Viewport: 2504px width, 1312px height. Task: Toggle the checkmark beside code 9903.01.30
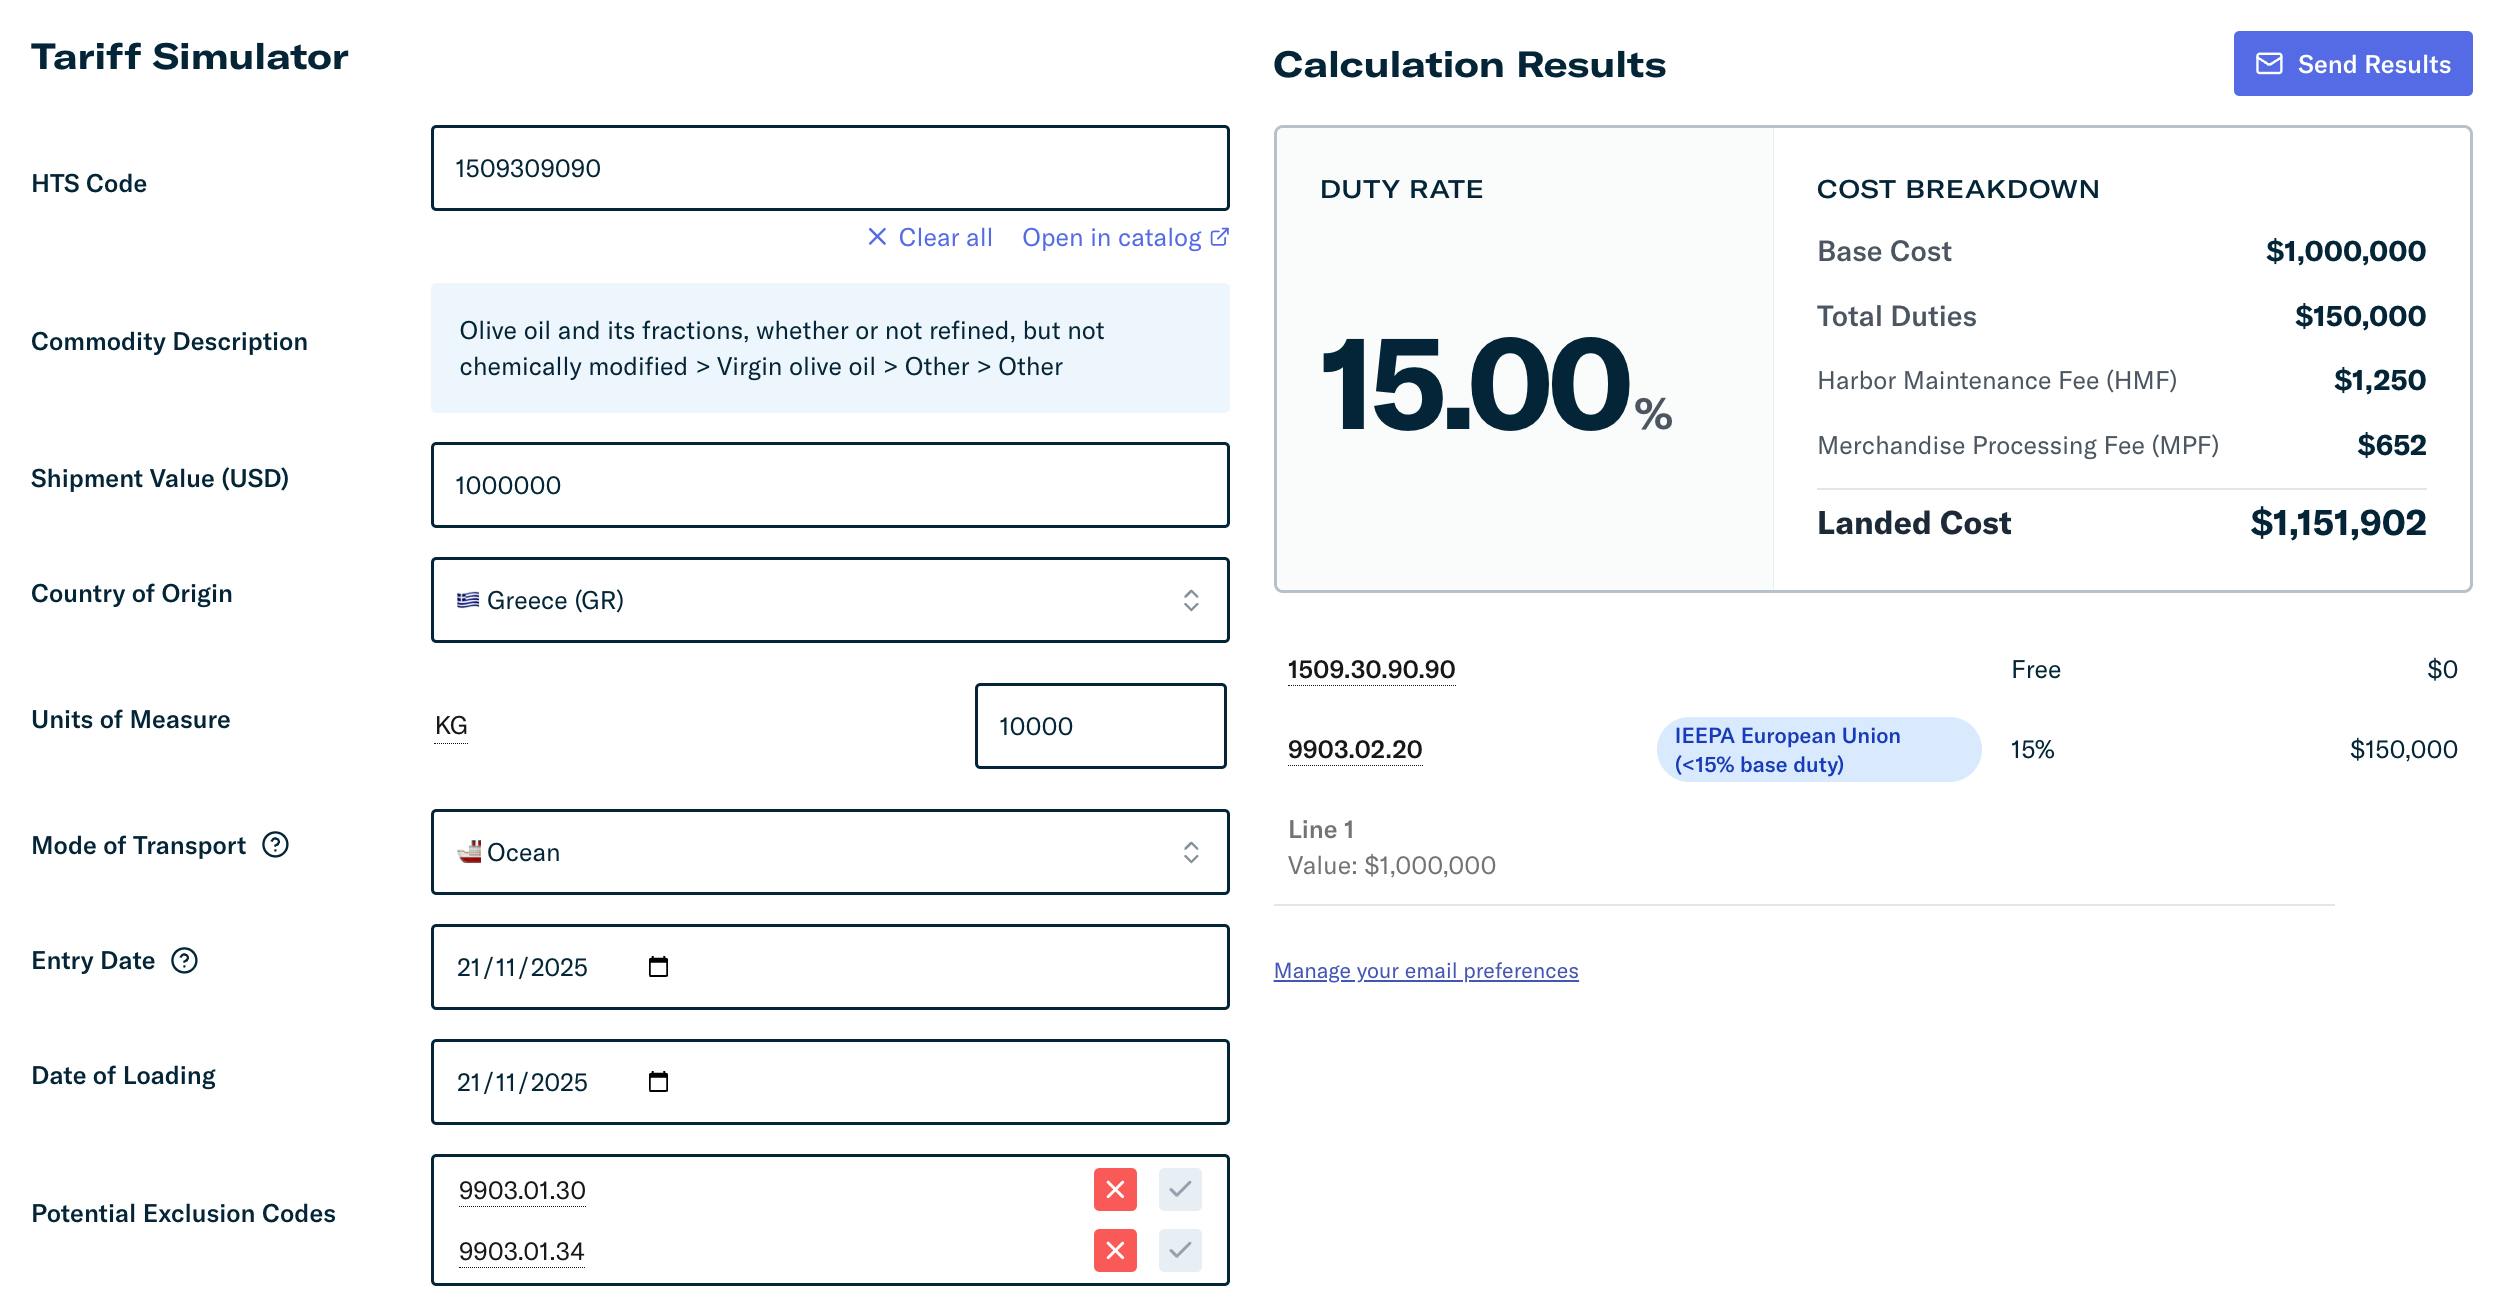1180,1190
